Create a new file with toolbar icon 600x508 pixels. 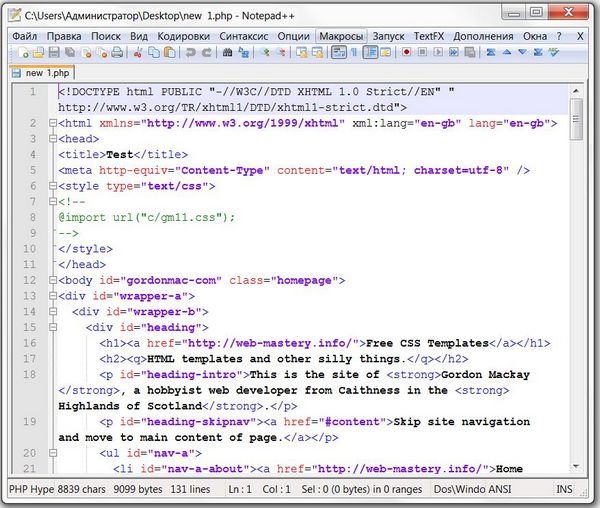pyautogui.click(x=23, y=52)
